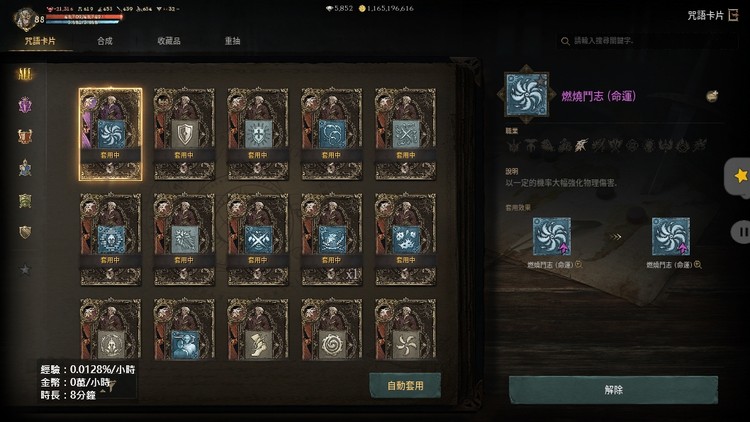750x422 pixels.
Task: Toggle the icon right of 燃燒鬥志 title
Action: click(712, 96)
